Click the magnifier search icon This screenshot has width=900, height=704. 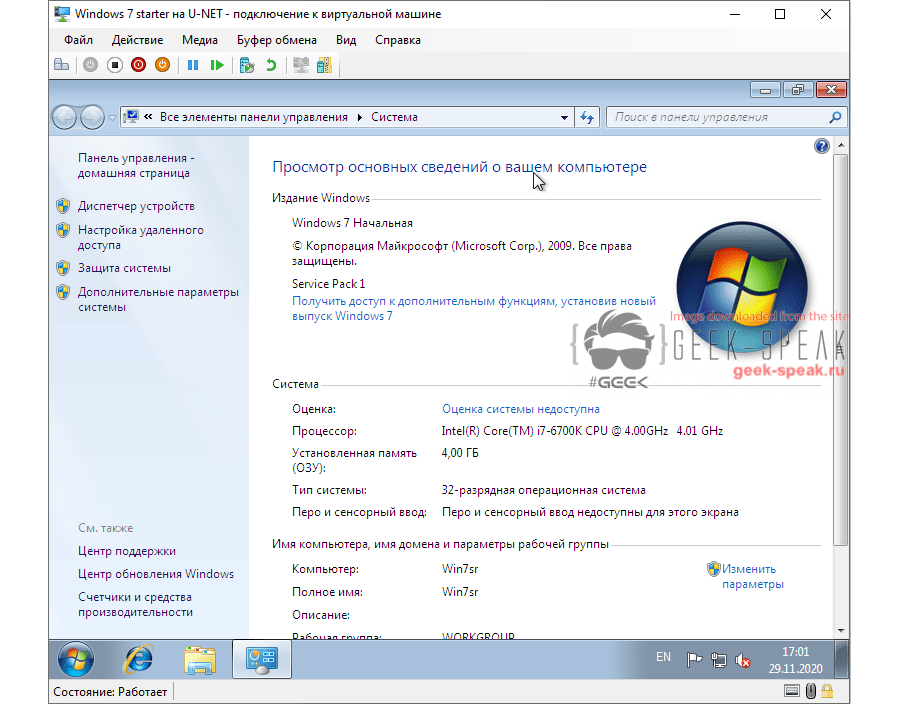(x=836, y=118)
